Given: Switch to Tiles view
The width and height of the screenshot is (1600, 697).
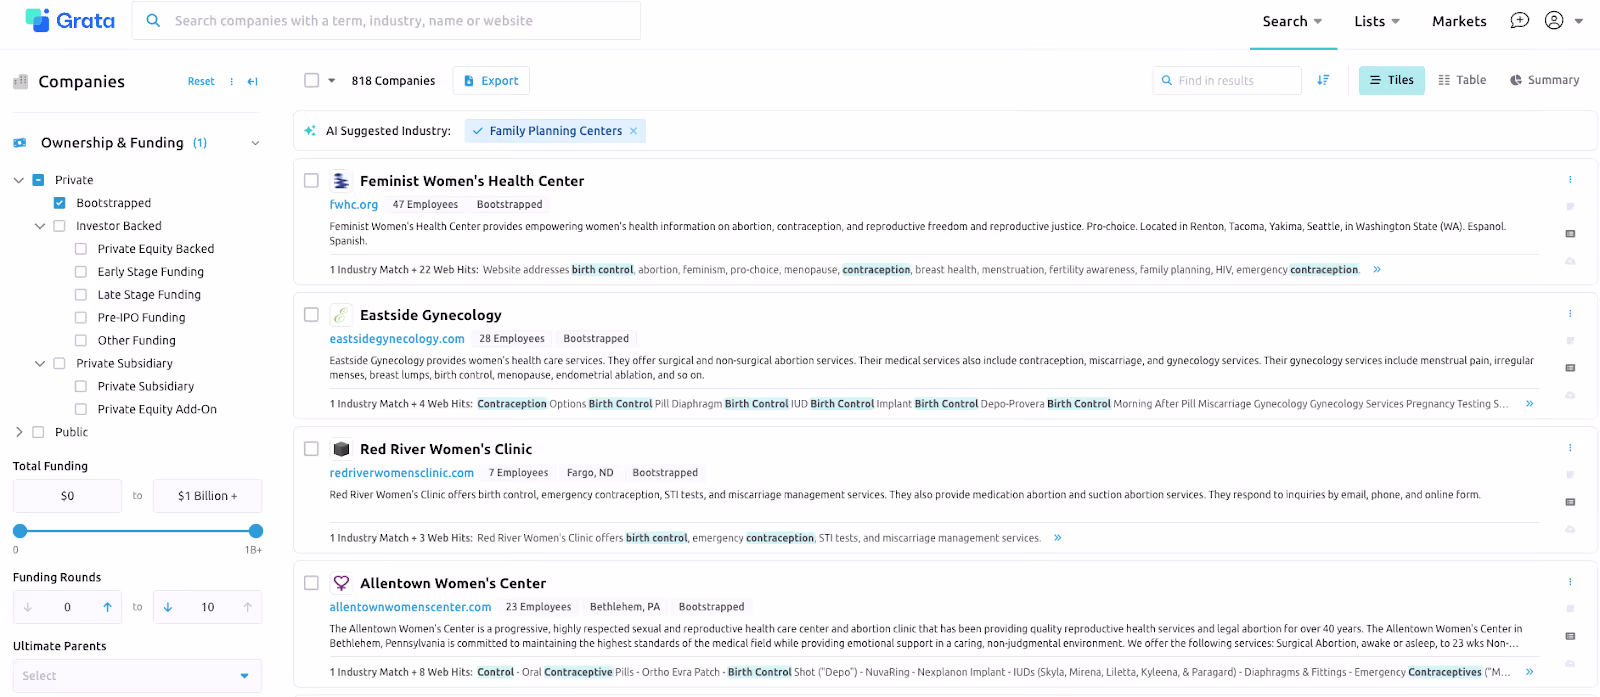Looking at the screenshot, I should click(x=1391, y=80).
